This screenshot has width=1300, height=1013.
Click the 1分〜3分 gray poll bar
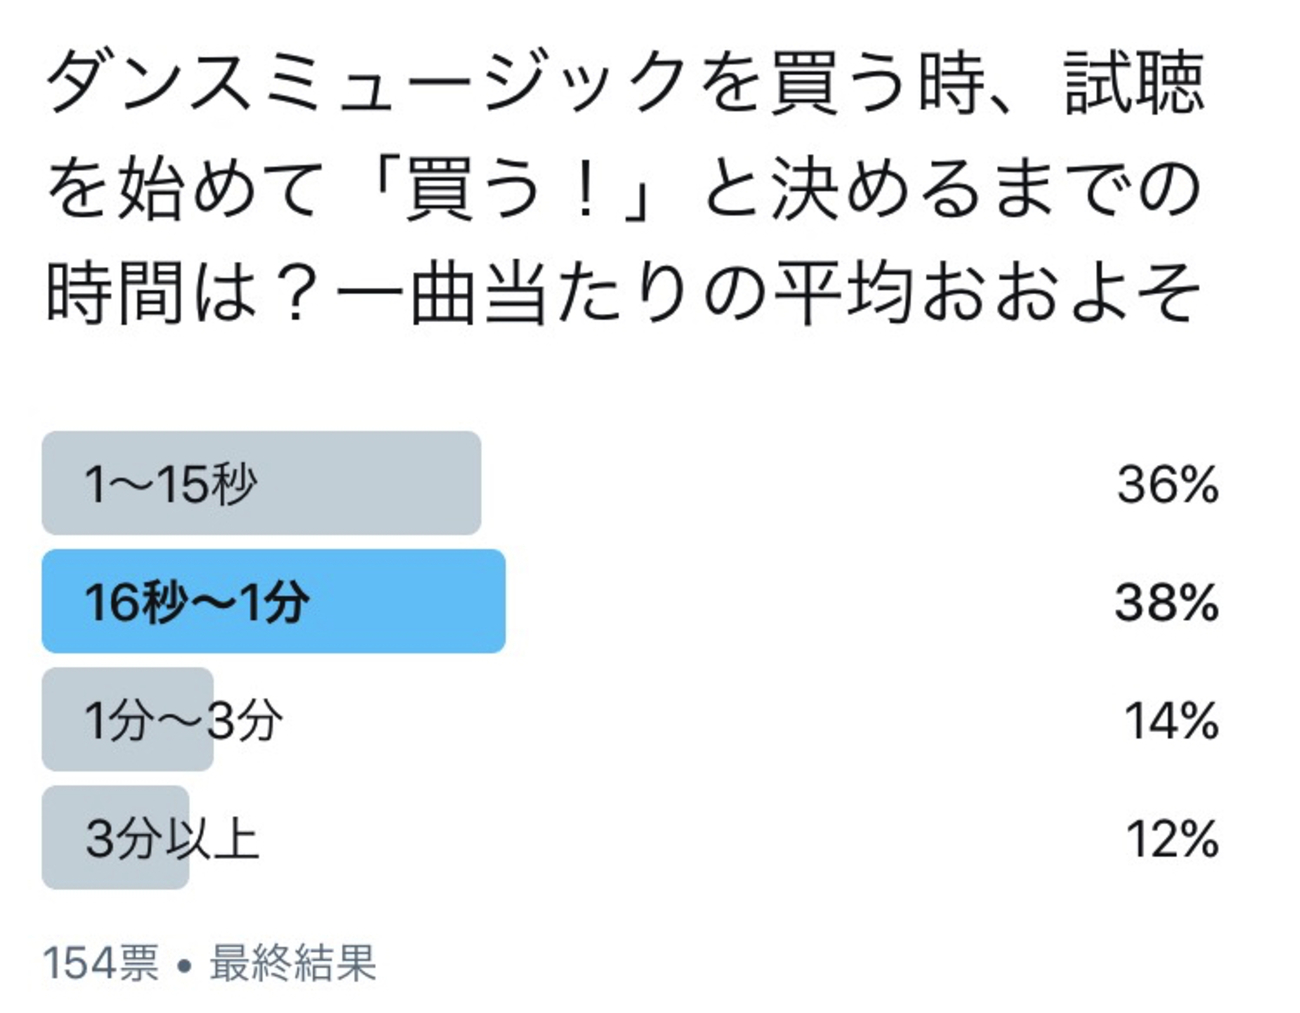point(128,720)
